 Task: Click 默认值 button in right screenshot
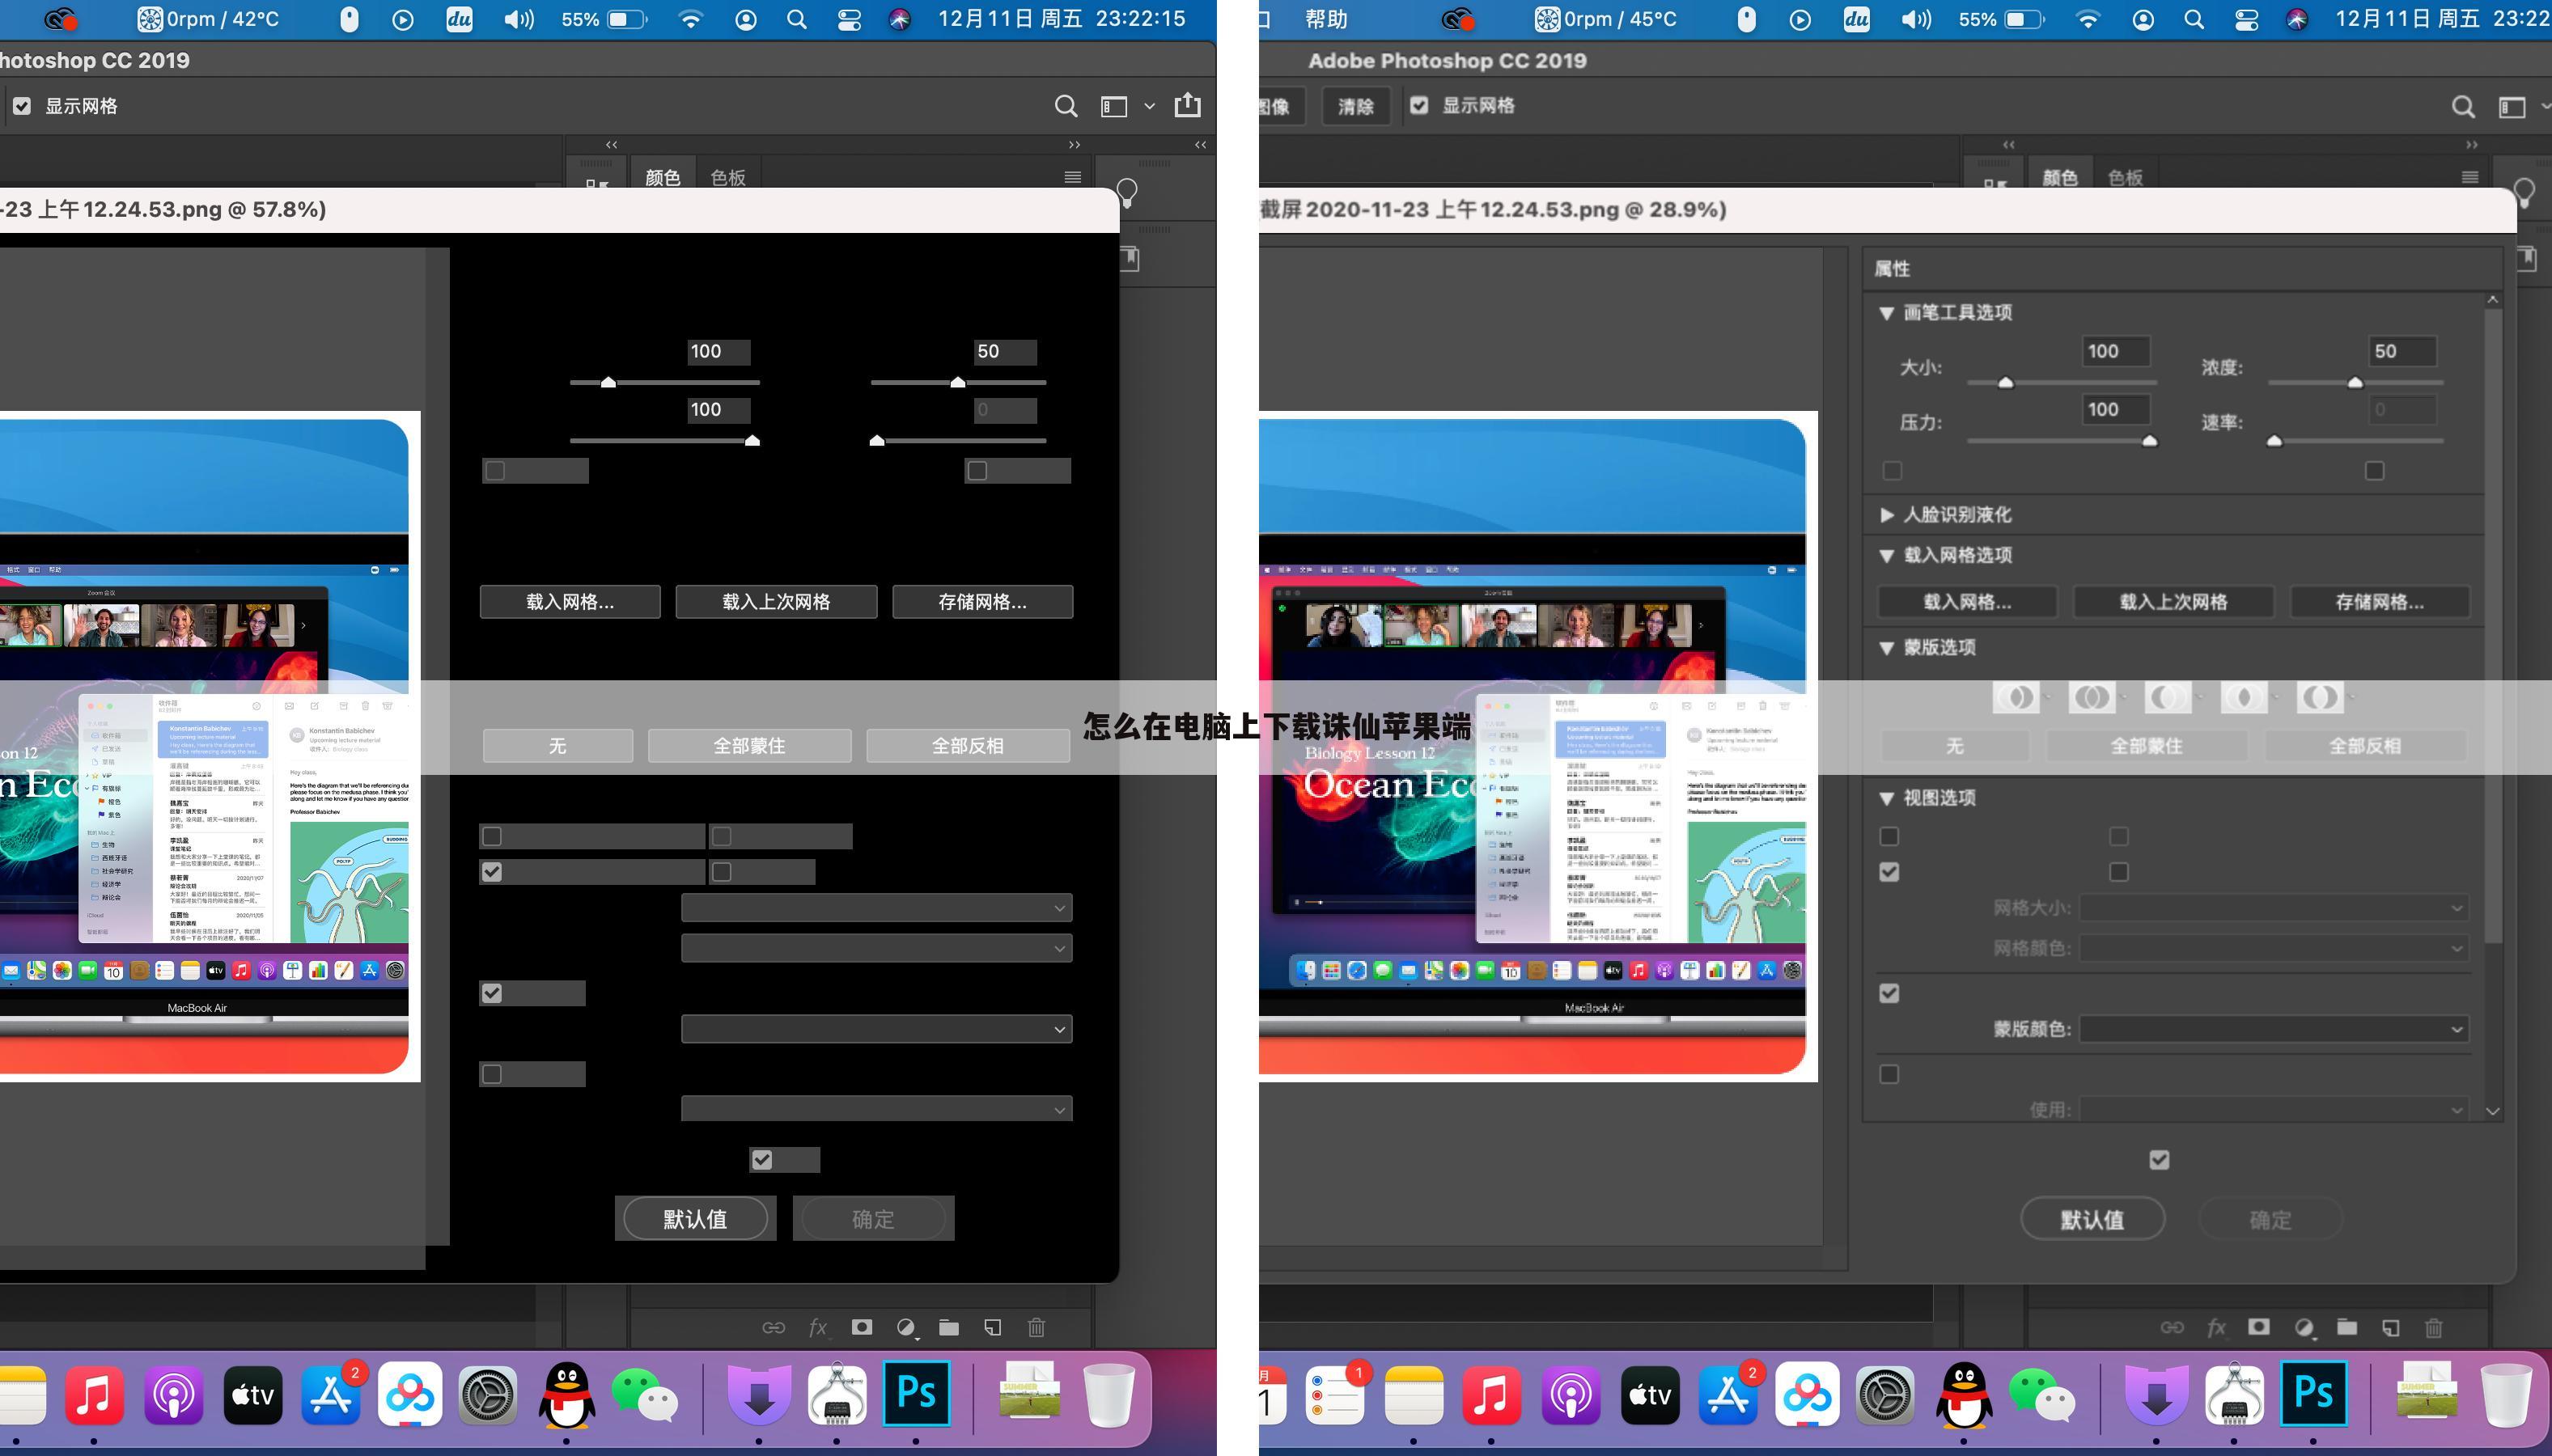click(x=2092, y=1219)
